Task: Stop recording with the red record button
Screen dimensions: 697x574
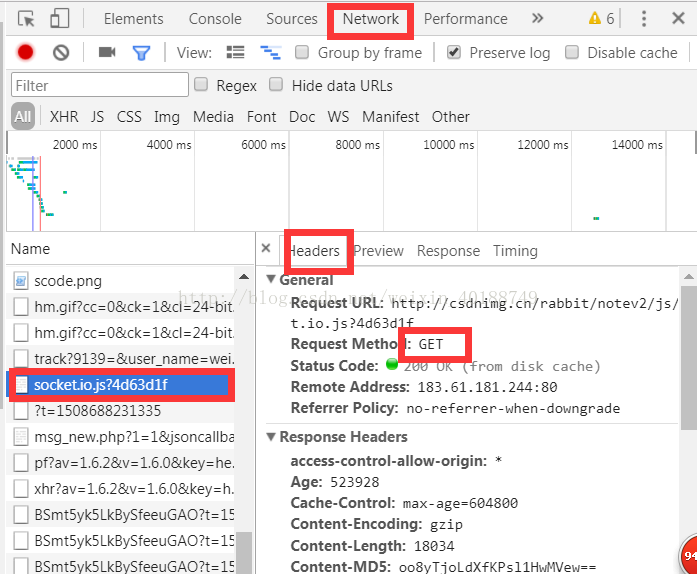Action: (25, 52)
